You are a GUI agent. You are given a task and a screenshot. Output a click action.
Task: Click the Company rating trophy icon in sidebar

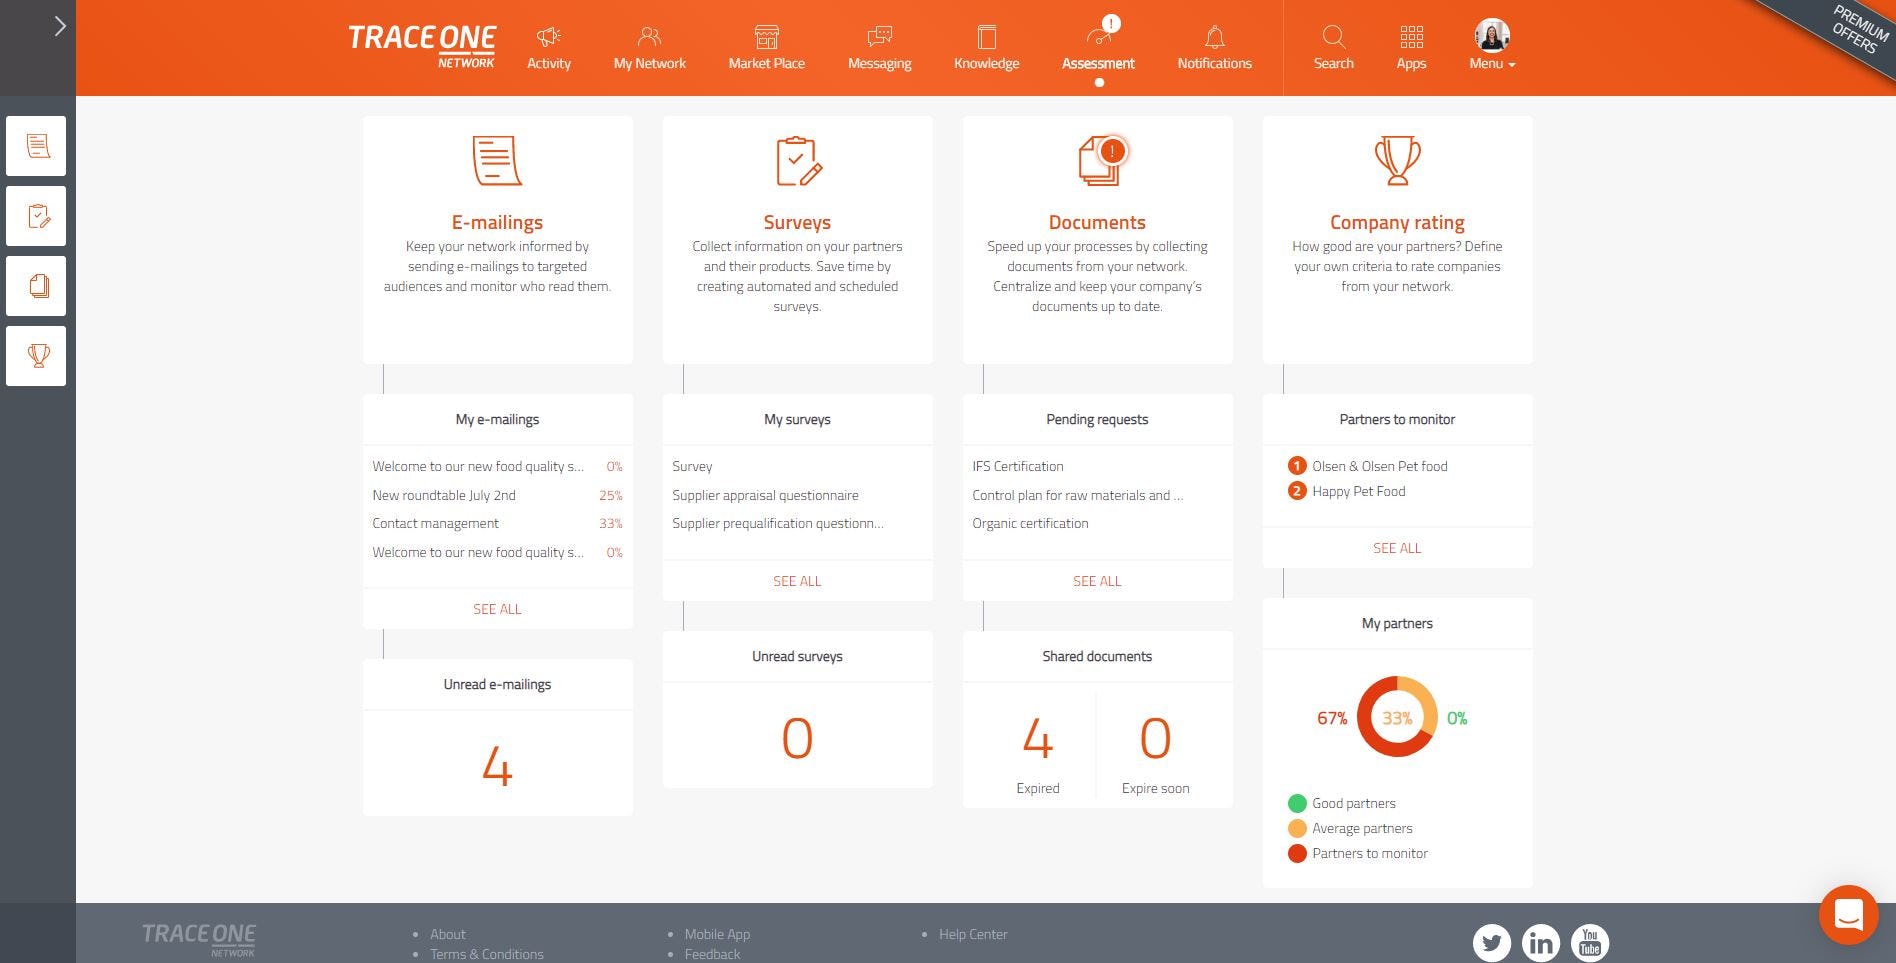(x=36, y=355)
